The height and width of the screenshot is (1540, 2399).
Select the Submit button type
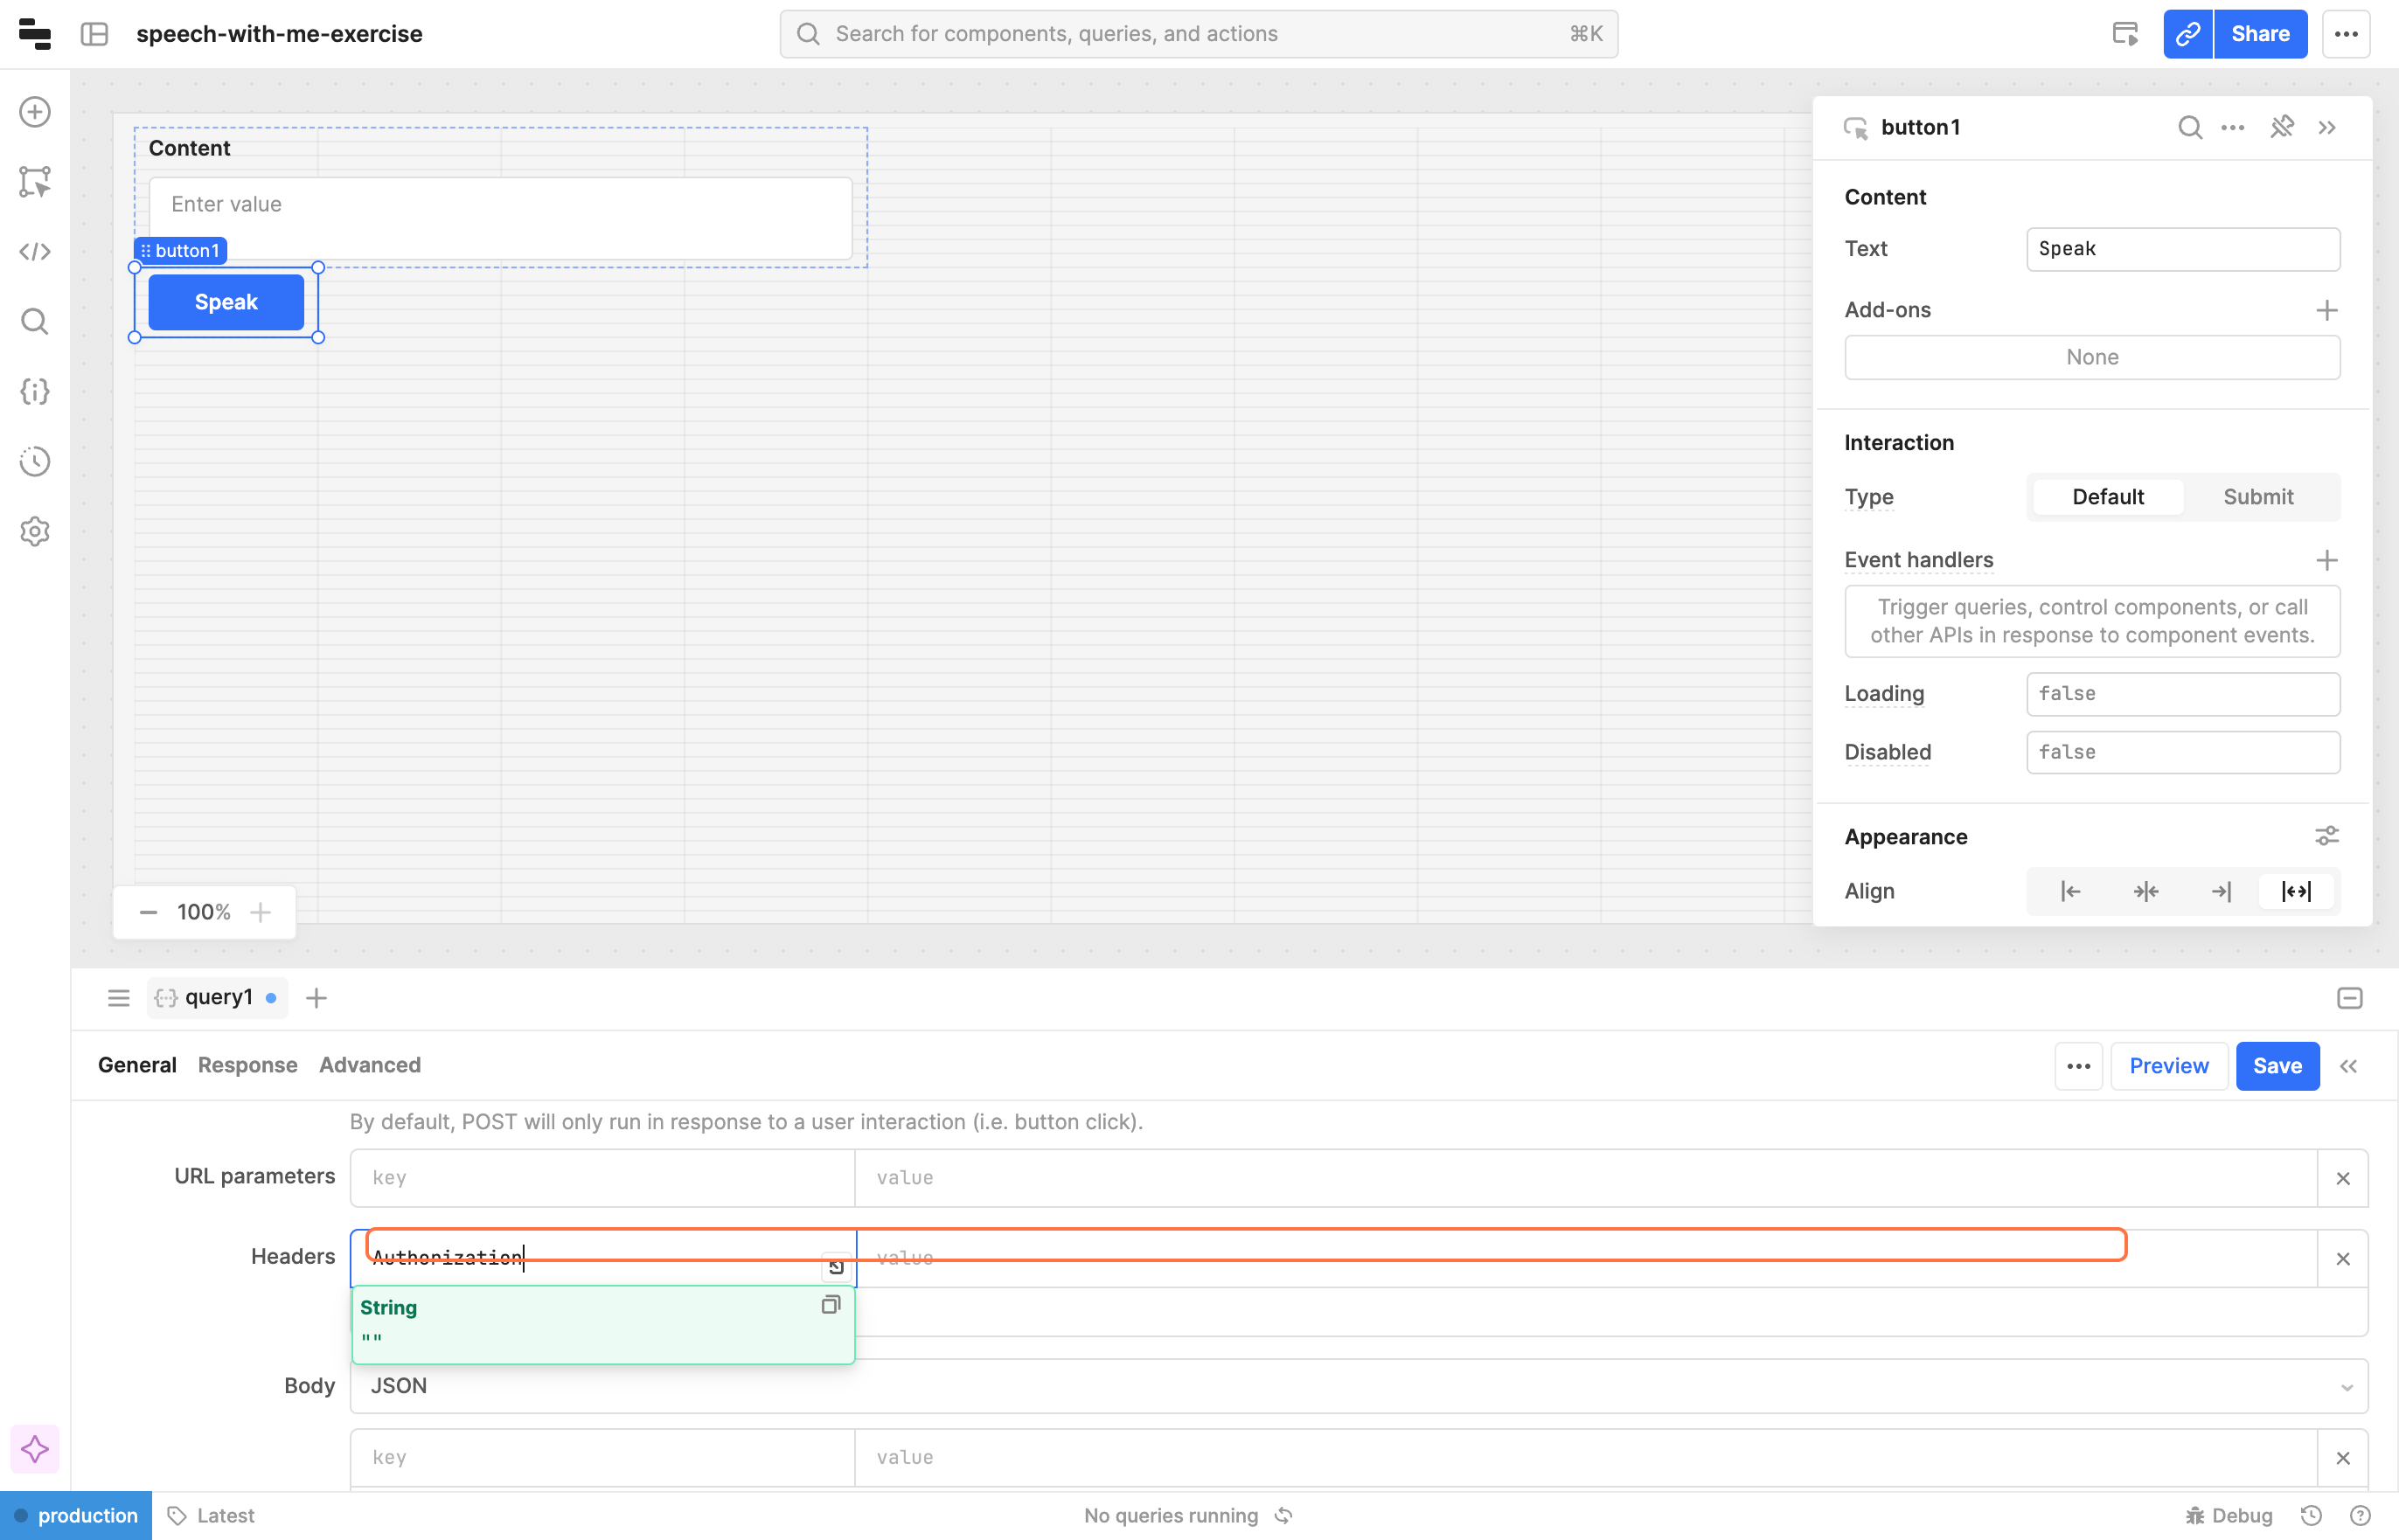pyautogui.click(x=2257, y=497)
